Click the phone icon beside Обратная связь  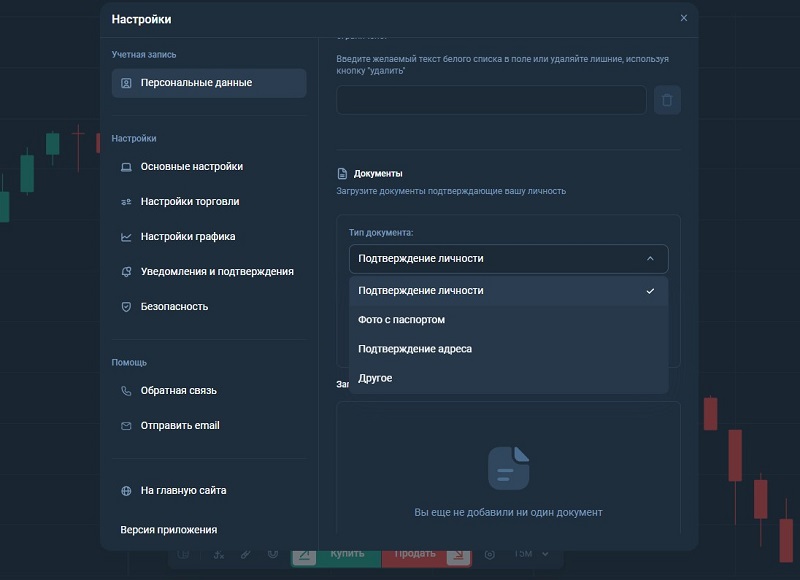[x=126, y=391]
